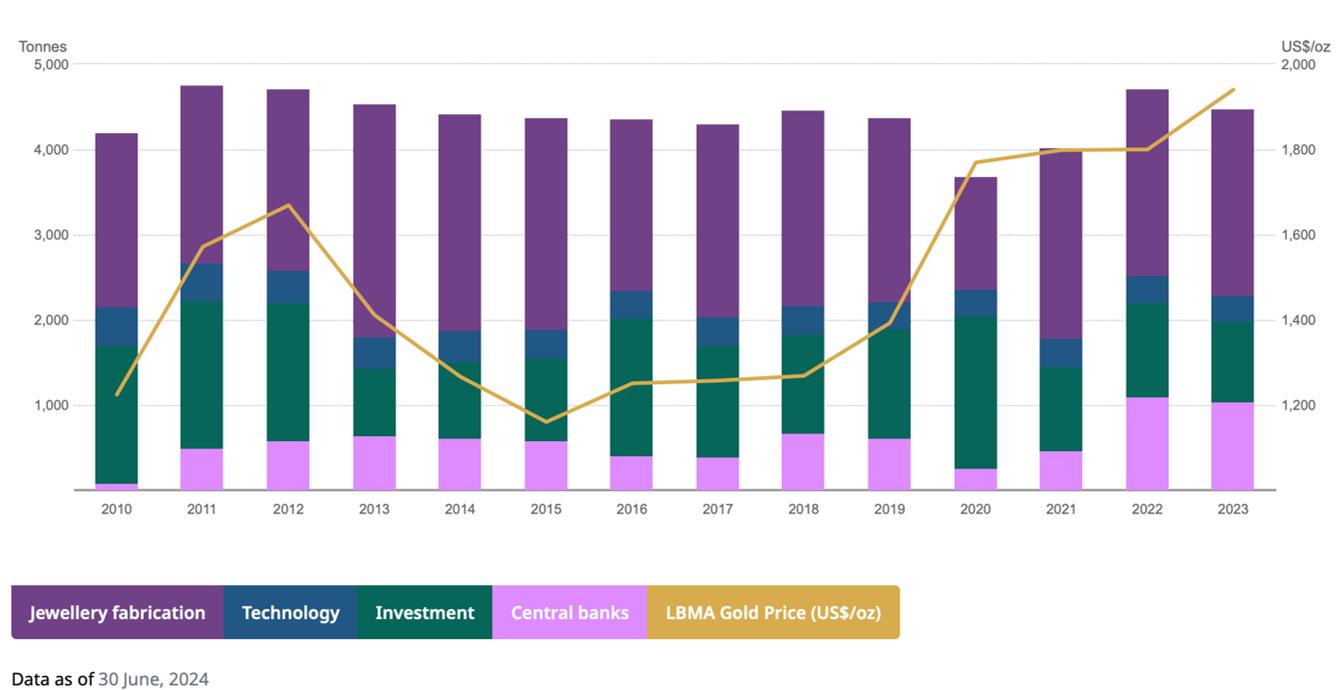Hide the Central banks legend series
Screen dimensions: 1338x690
click(569, 612)
